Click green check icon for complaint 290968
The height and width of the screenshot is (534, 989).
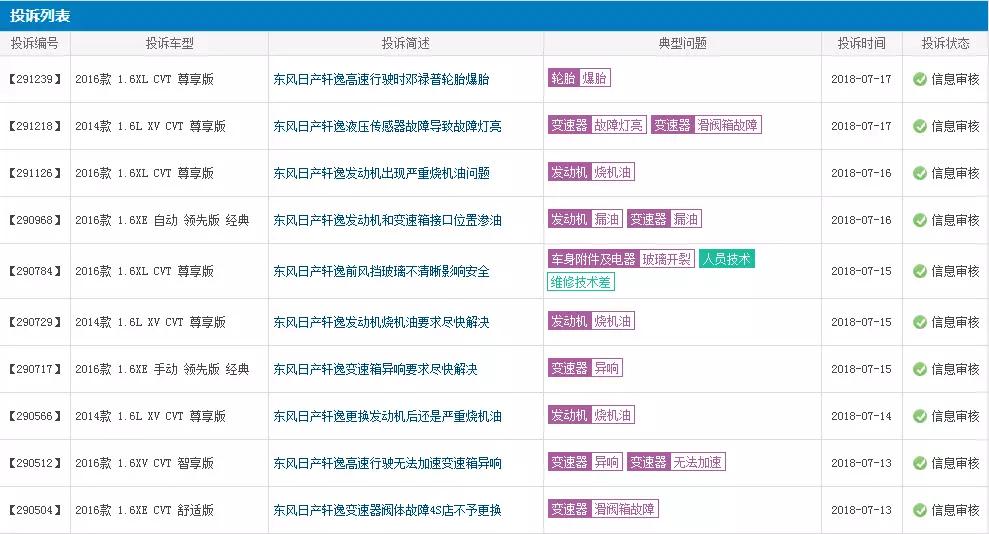(920, 220)
